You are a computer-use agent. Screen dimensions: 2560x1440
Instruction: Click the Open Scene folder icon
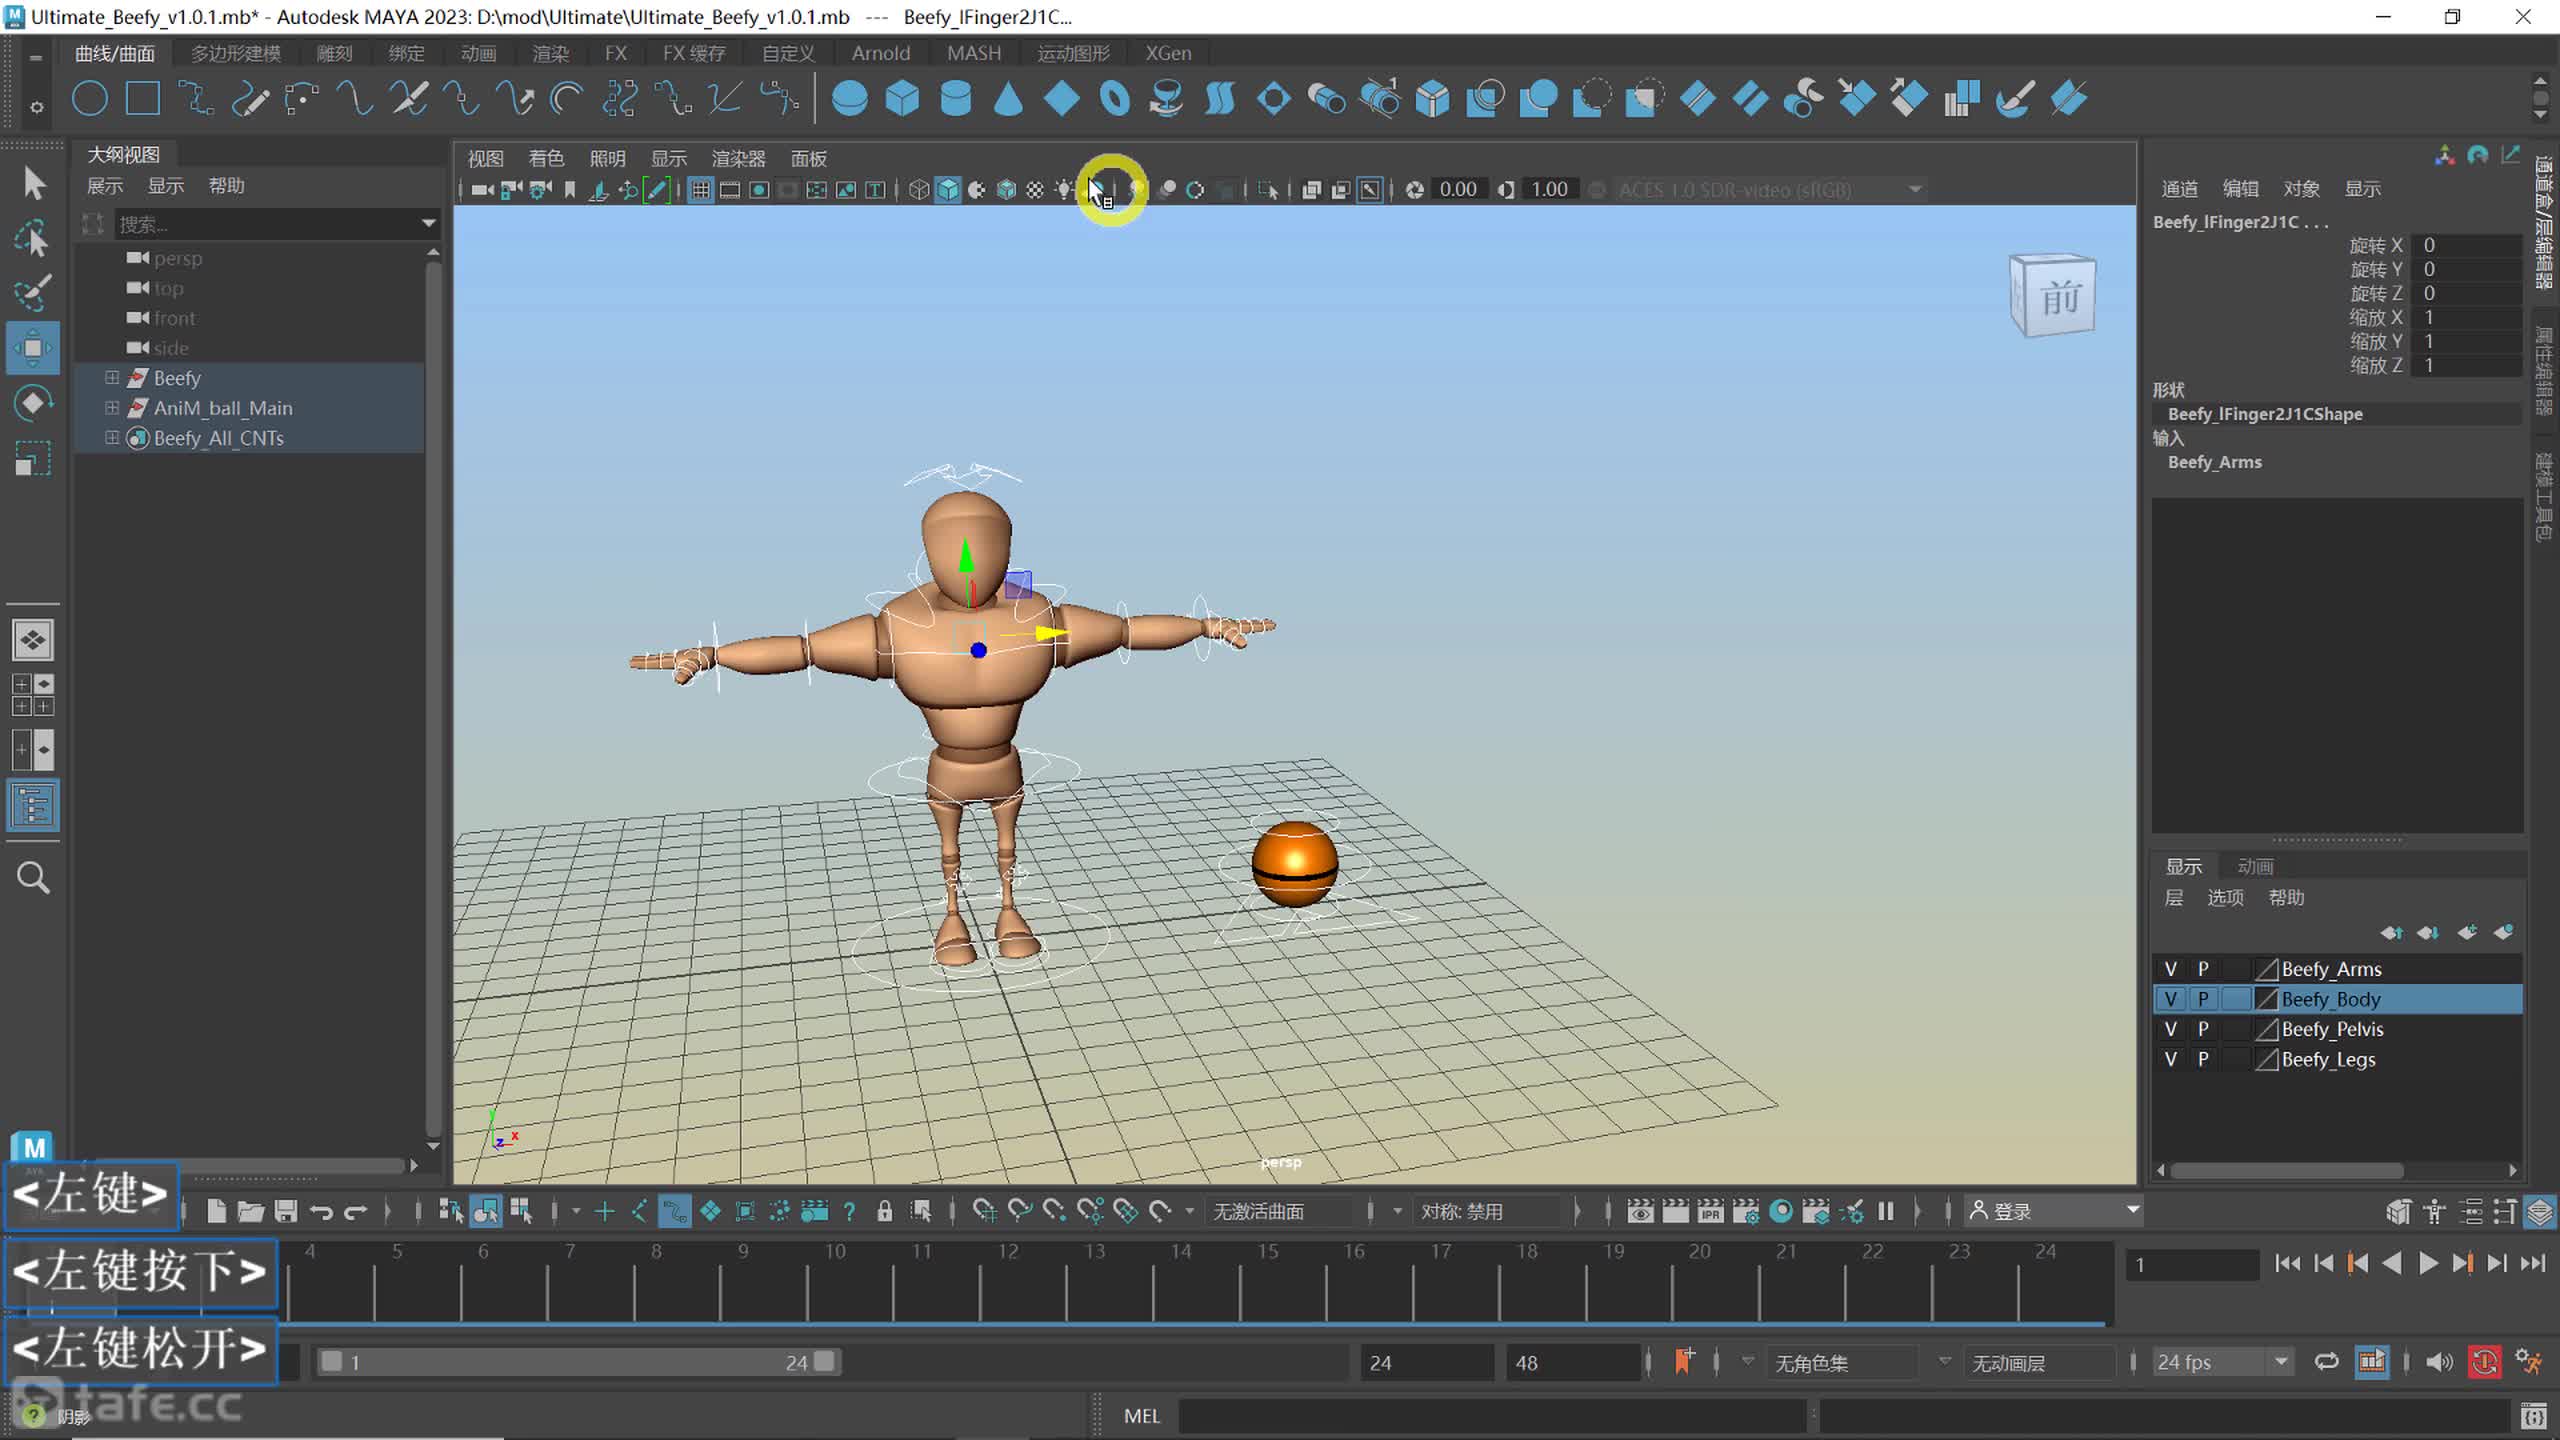[250, 1212]
